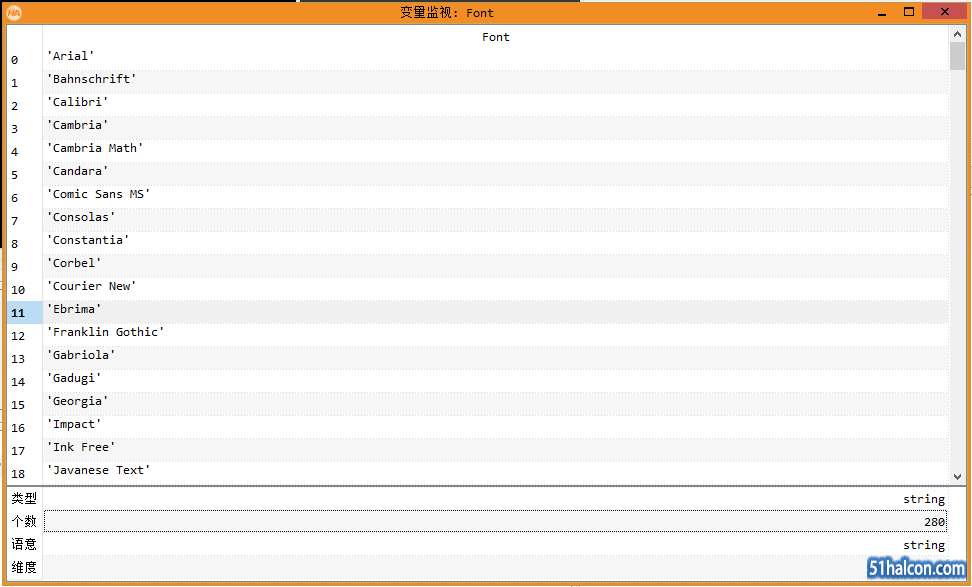Viewport: 972px width, 587px height.
Task: Click the 个数 field showing 280
Action: (x=495, y=521)
